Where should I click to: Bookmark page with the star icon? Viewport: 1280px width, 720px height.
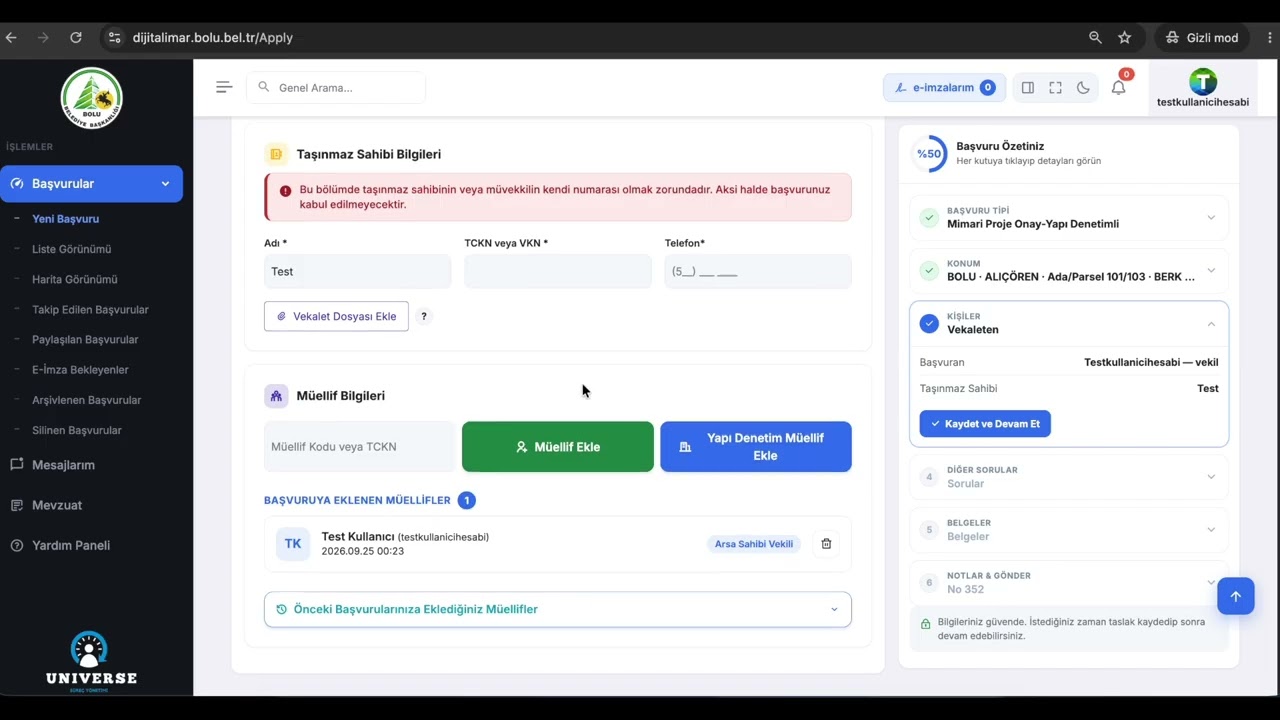[1124, 37]
